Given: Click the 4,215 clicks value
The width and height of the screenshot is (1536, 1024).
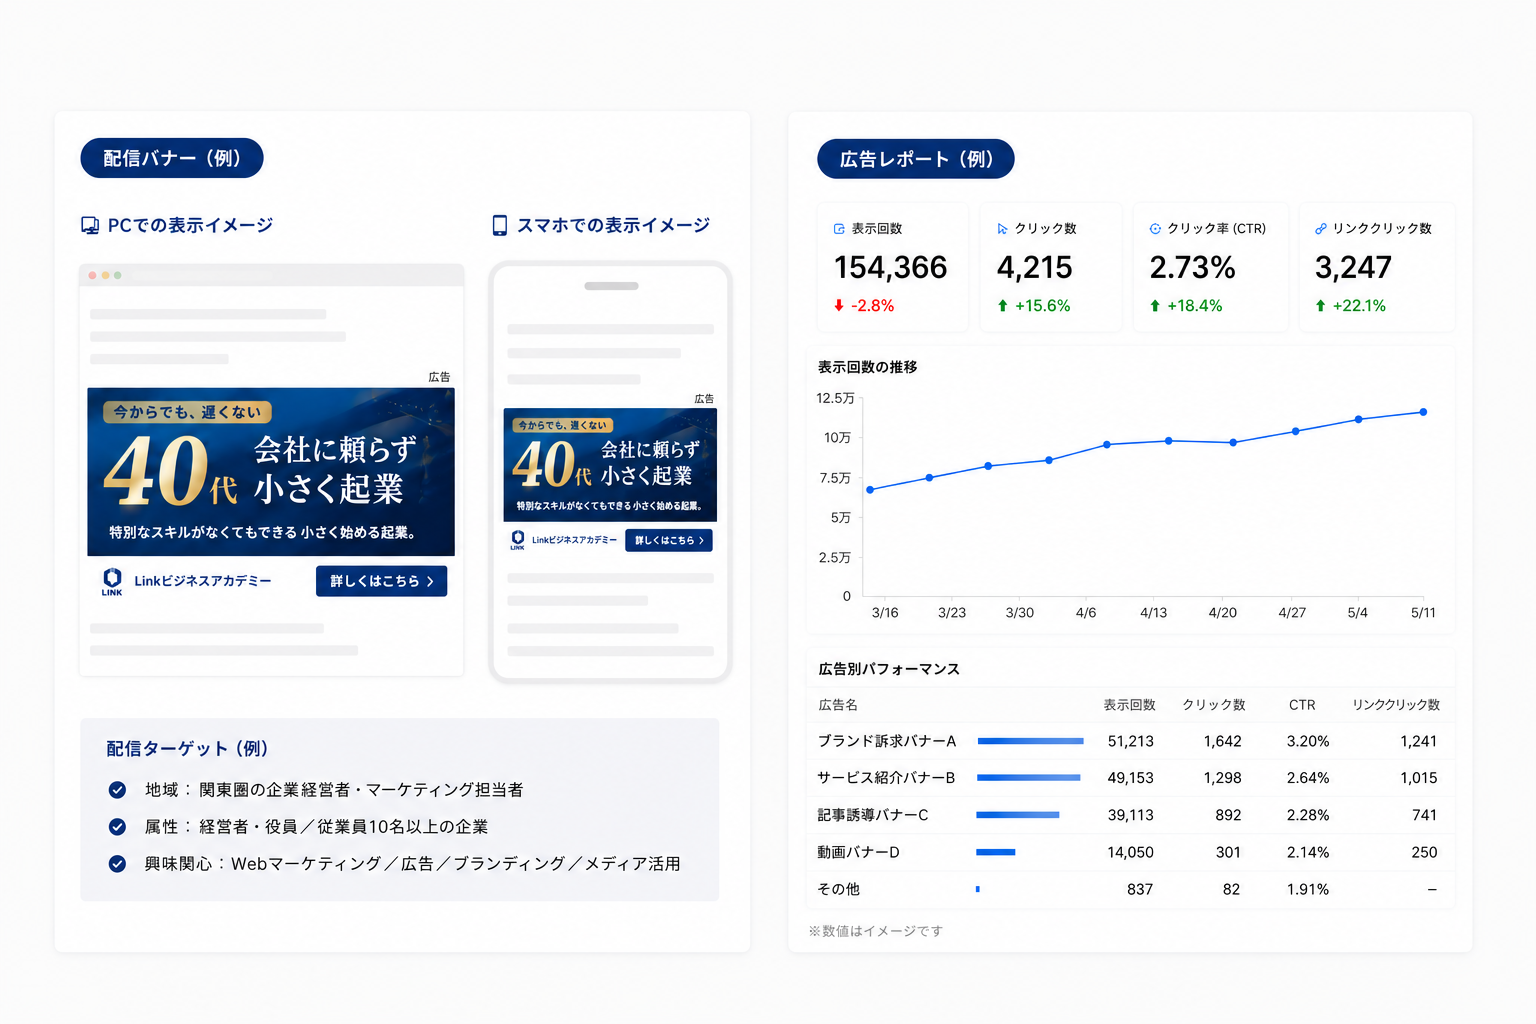Looking at the screenshot, I should tap(1034, 268).
